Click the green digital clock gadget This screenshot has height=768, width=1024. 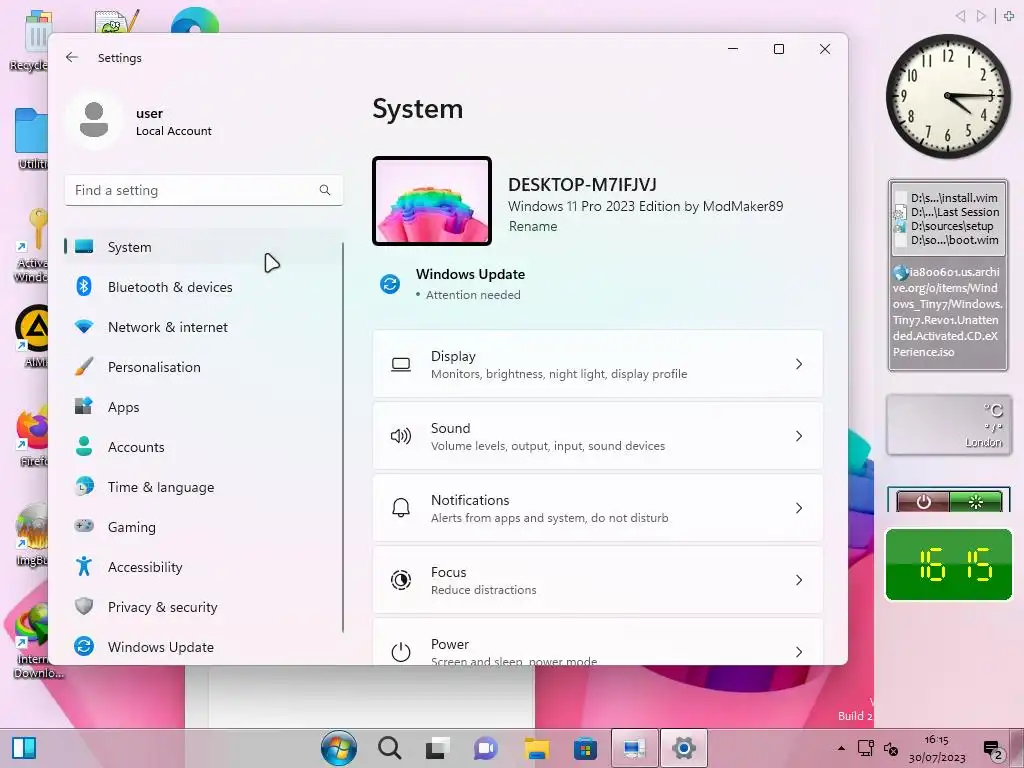click(x=948, y=564)
